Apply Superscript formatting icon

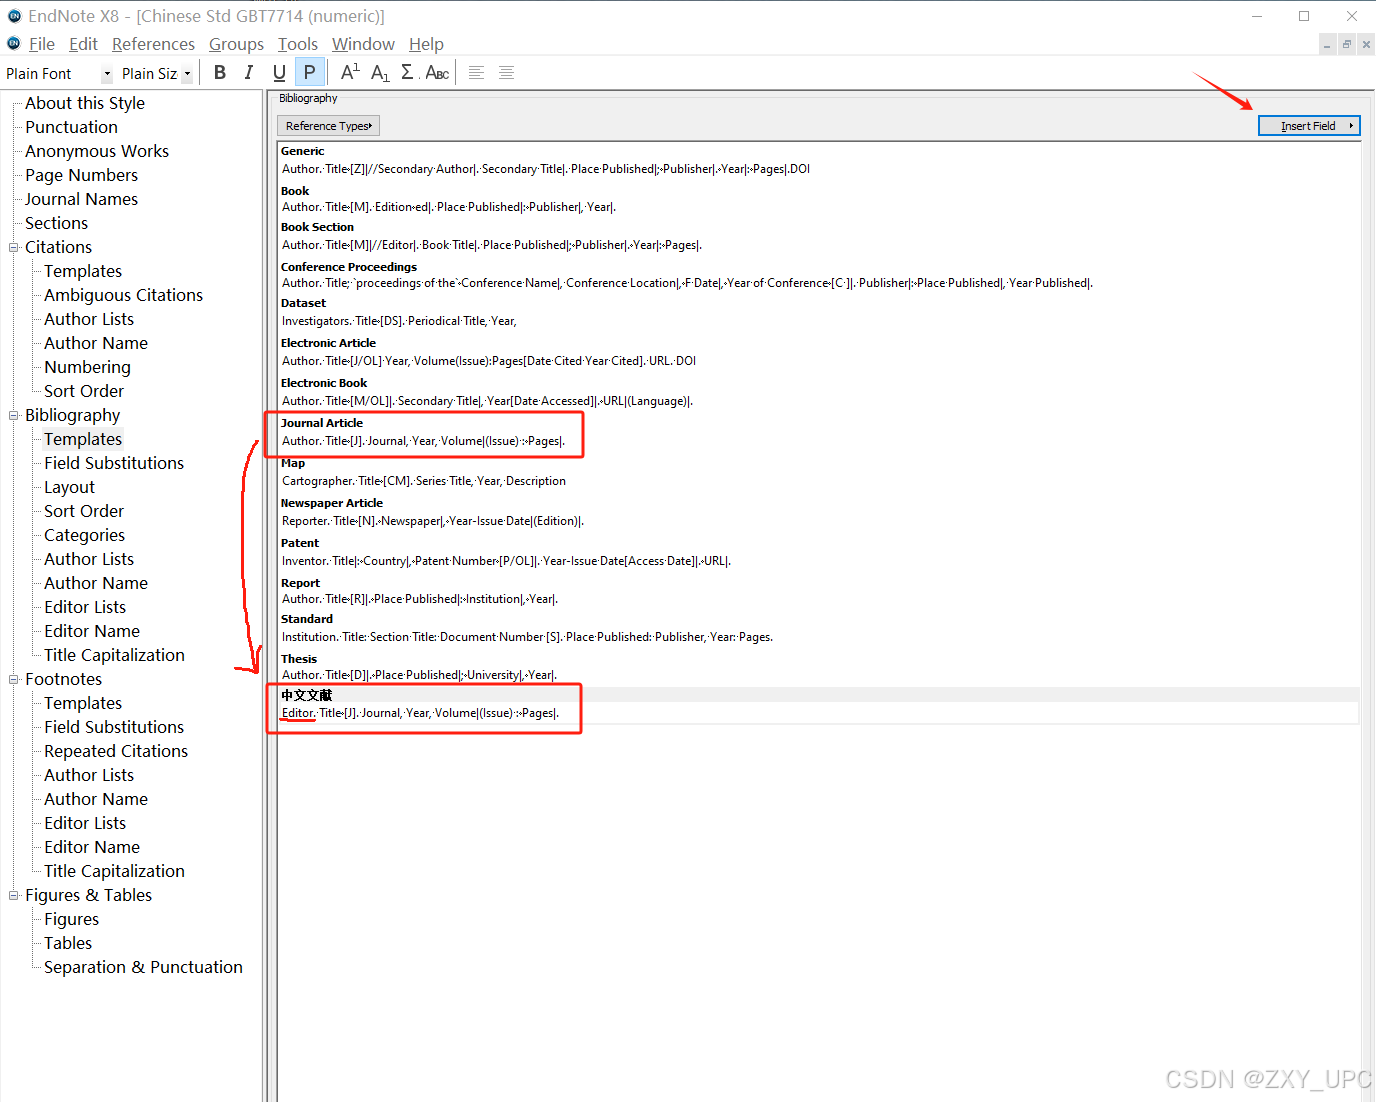coord(350,72)
